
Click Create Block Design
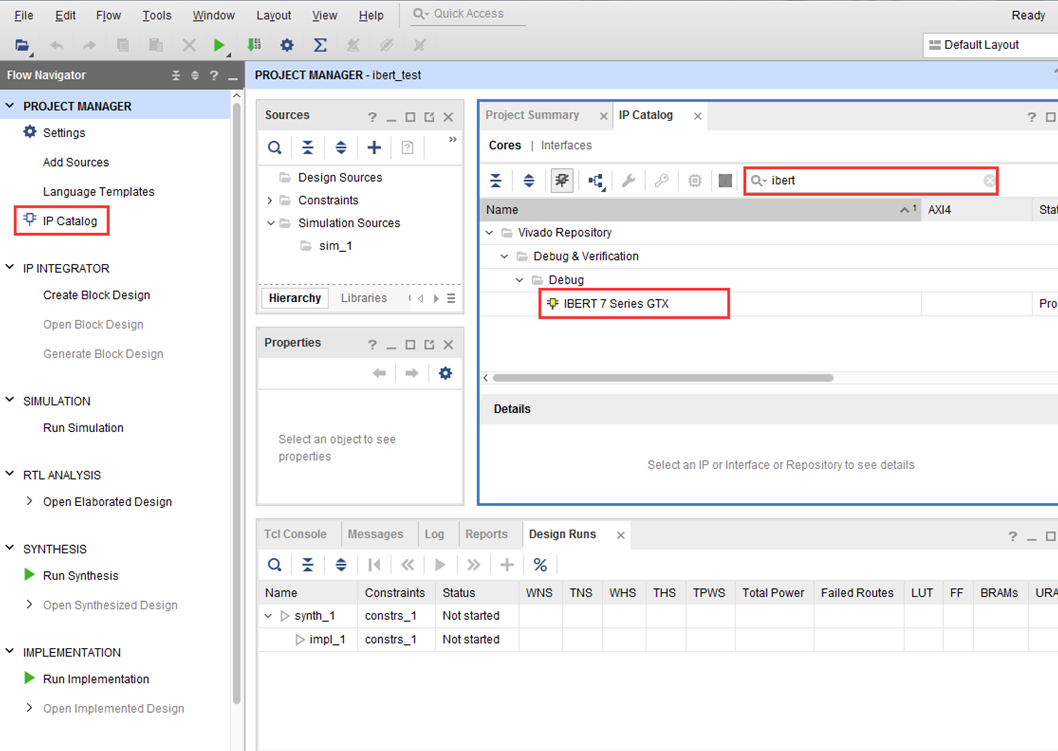click(x=96, y=295)
